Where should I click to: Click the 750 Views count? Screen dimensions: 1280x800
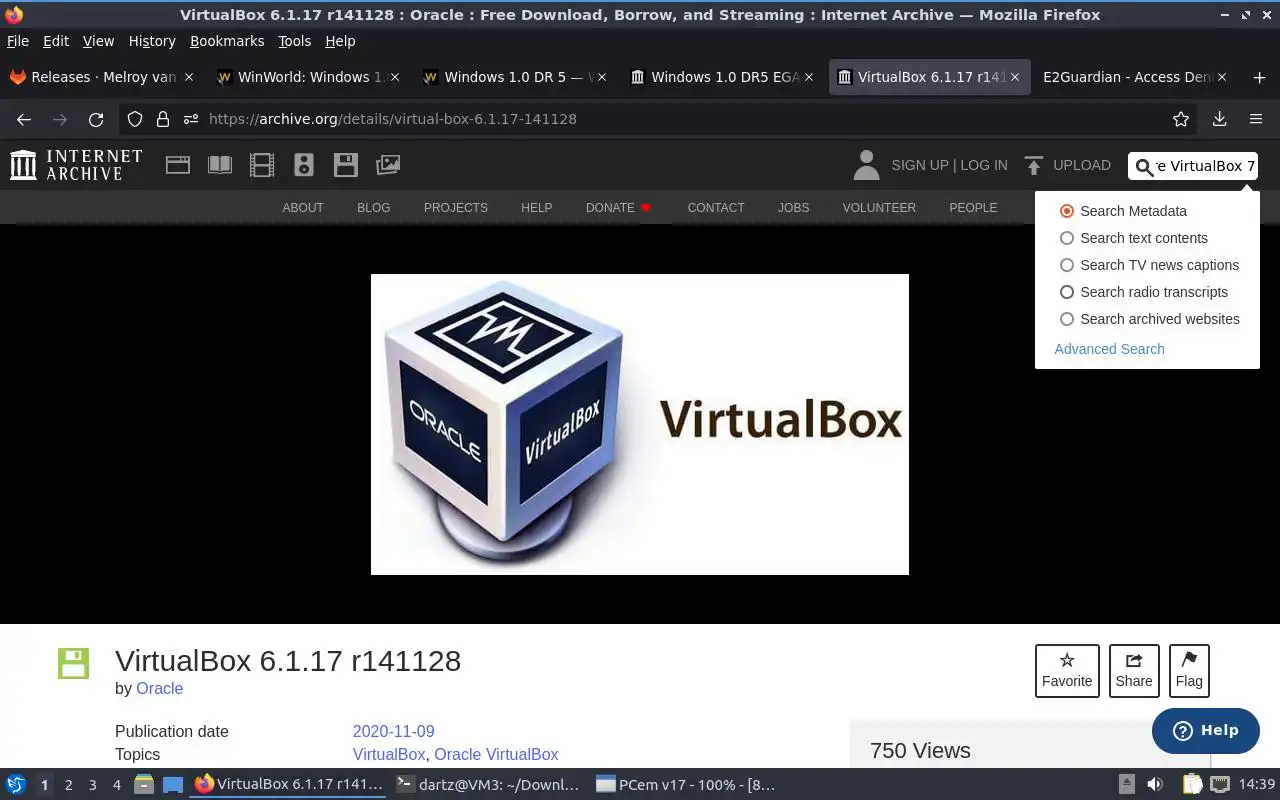[920, 750]
